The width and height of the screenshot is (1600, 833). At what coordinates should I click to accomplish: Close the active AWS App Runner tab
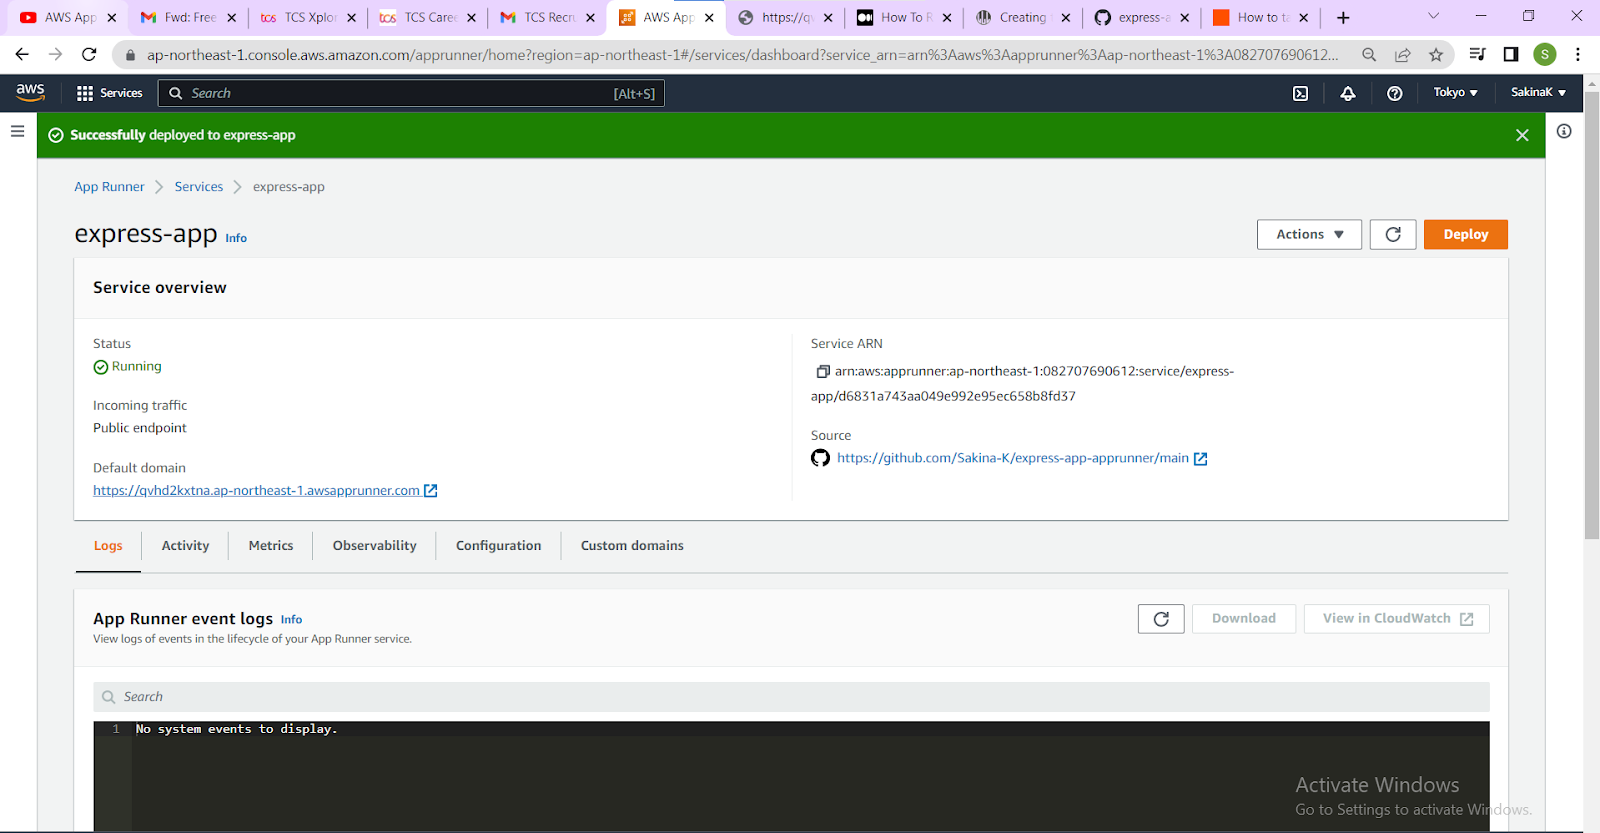709,18
